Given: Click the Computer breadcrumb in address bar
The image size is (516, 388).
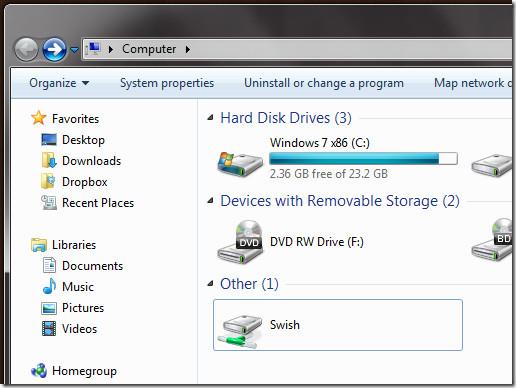Looking at the screenshot, I should pyautogui.click(x=149, y=49).
